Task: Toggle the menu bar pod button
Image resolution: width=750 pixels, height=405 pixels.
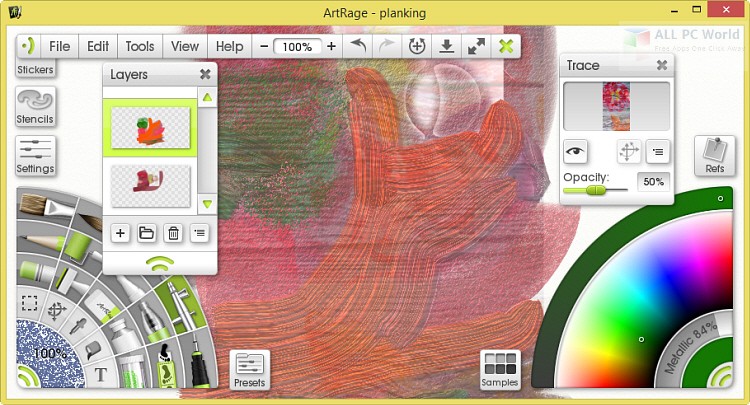Action: point(28,46)
